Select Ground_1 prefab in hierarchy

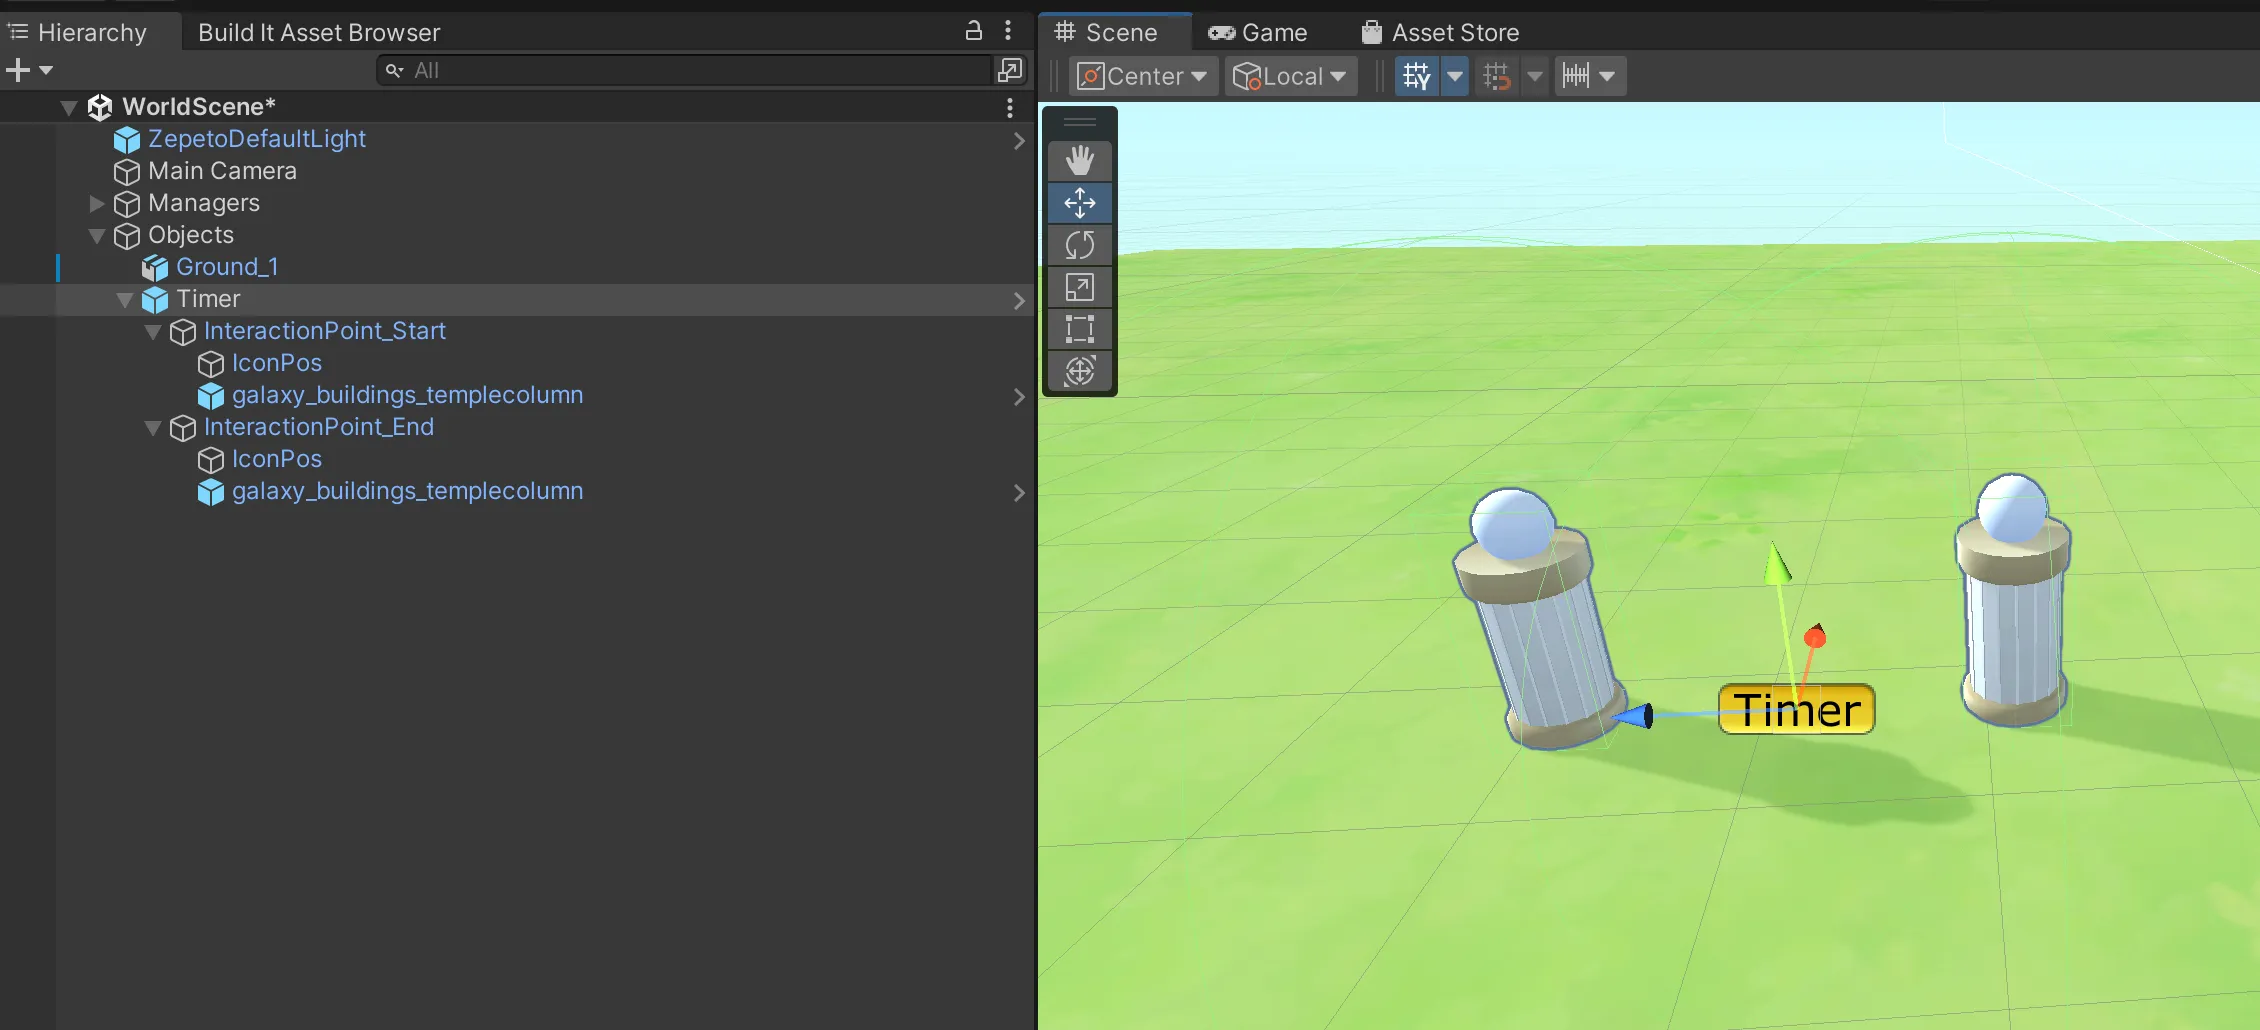tap(227, 267)
